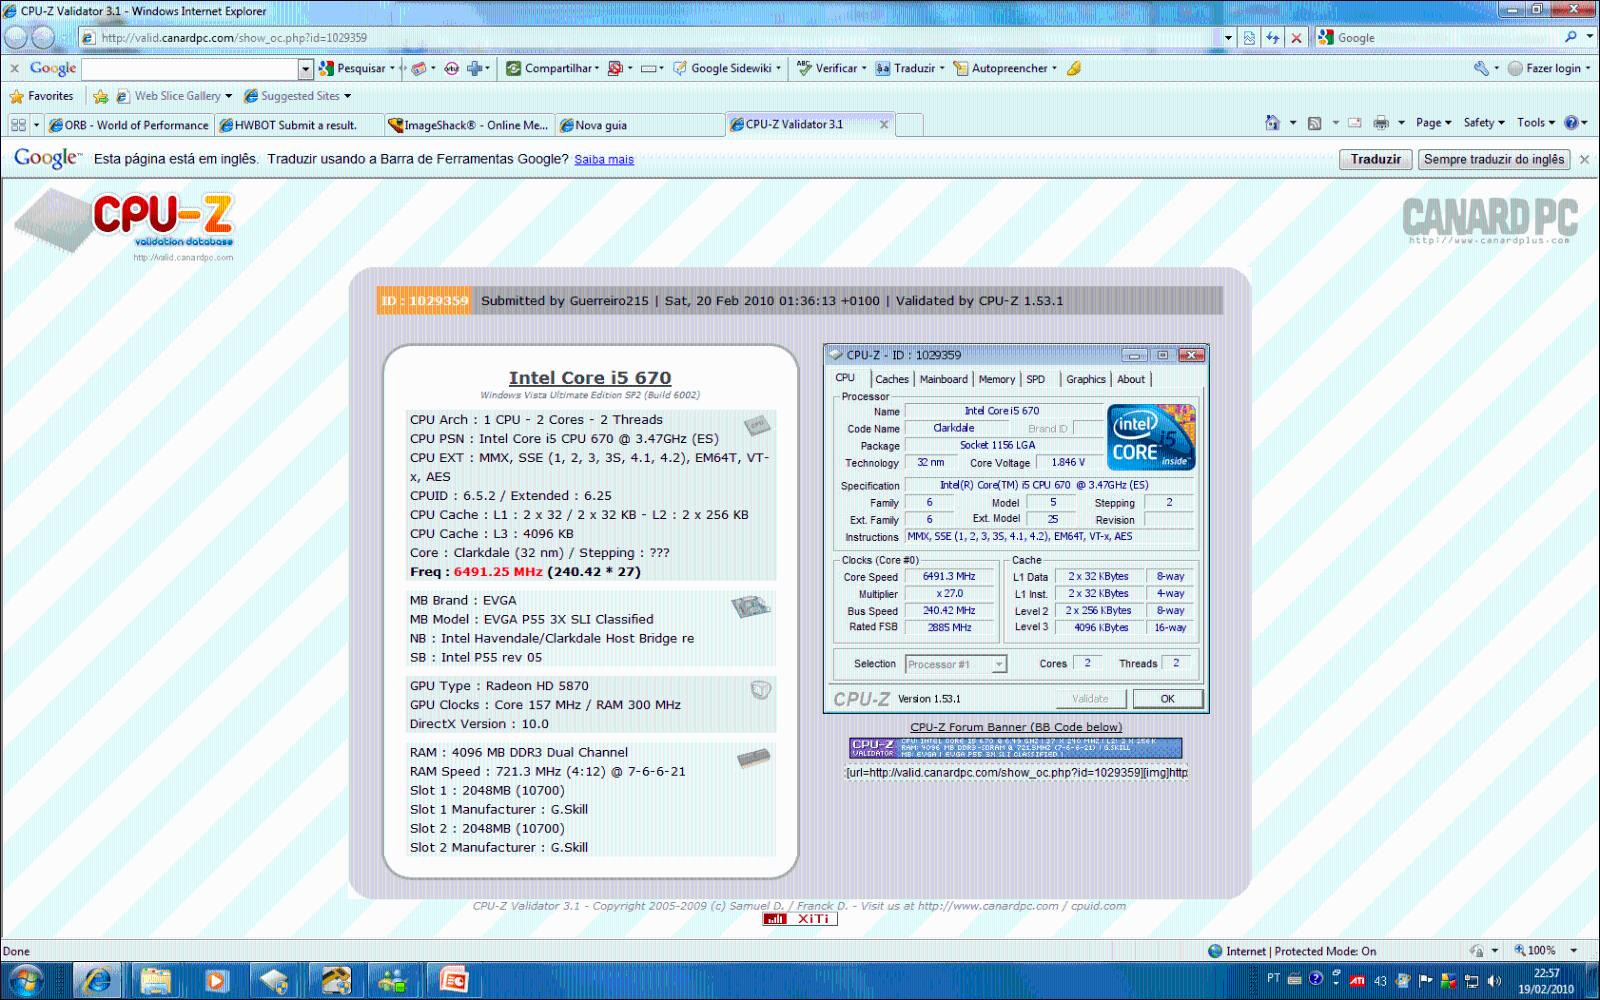Close the CPU-Z Validator 3.1 tab
The height and width of the screenshot is (1000, 1600).
tap(884, 125)
